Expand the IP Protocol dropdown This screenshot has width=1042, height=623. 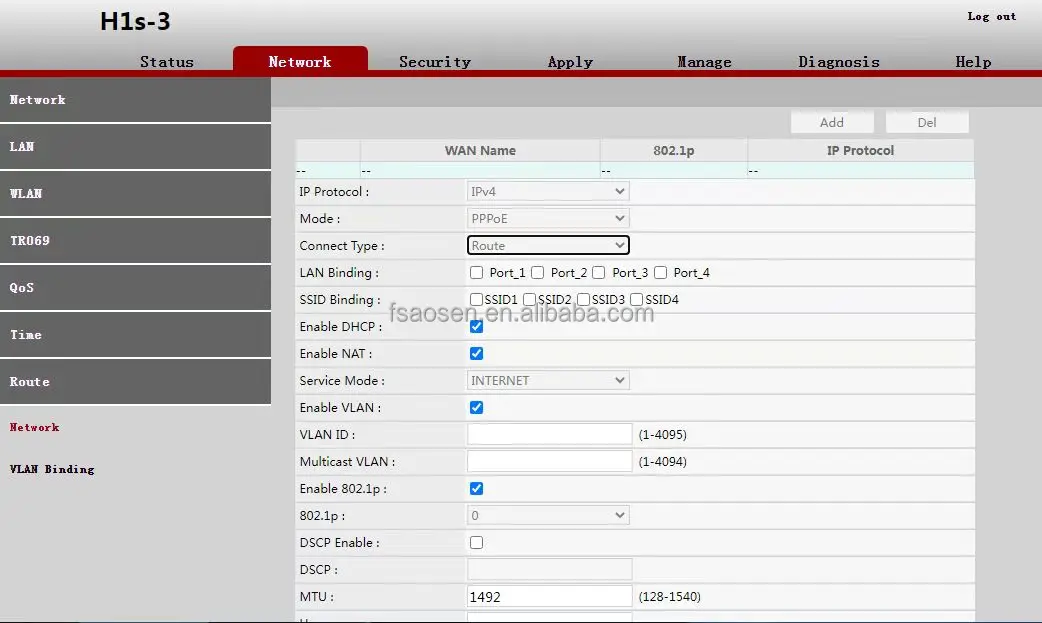pos(548,191)
